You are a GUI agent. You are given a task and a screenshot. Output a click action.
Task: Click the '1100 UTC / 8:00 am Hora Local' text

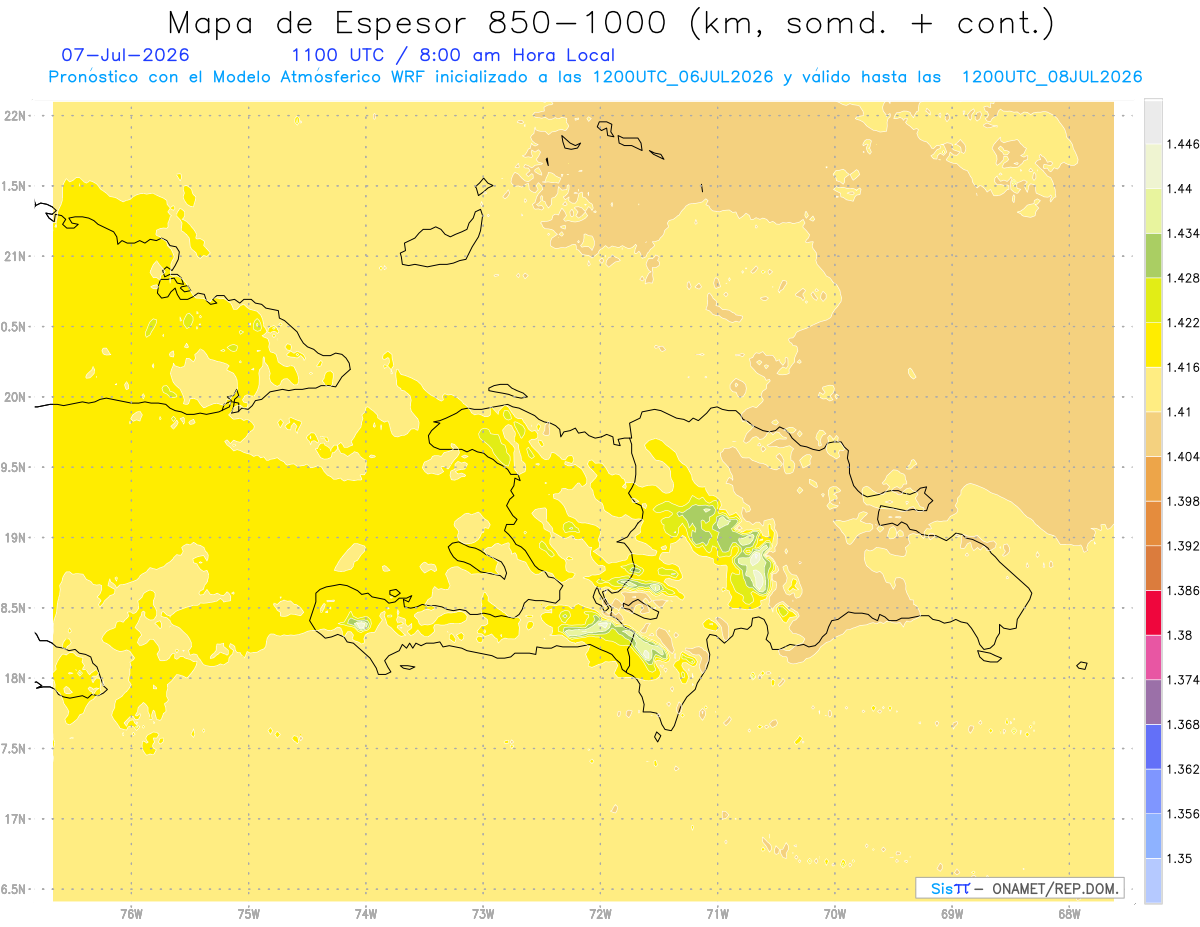click(x=452, y=55)
